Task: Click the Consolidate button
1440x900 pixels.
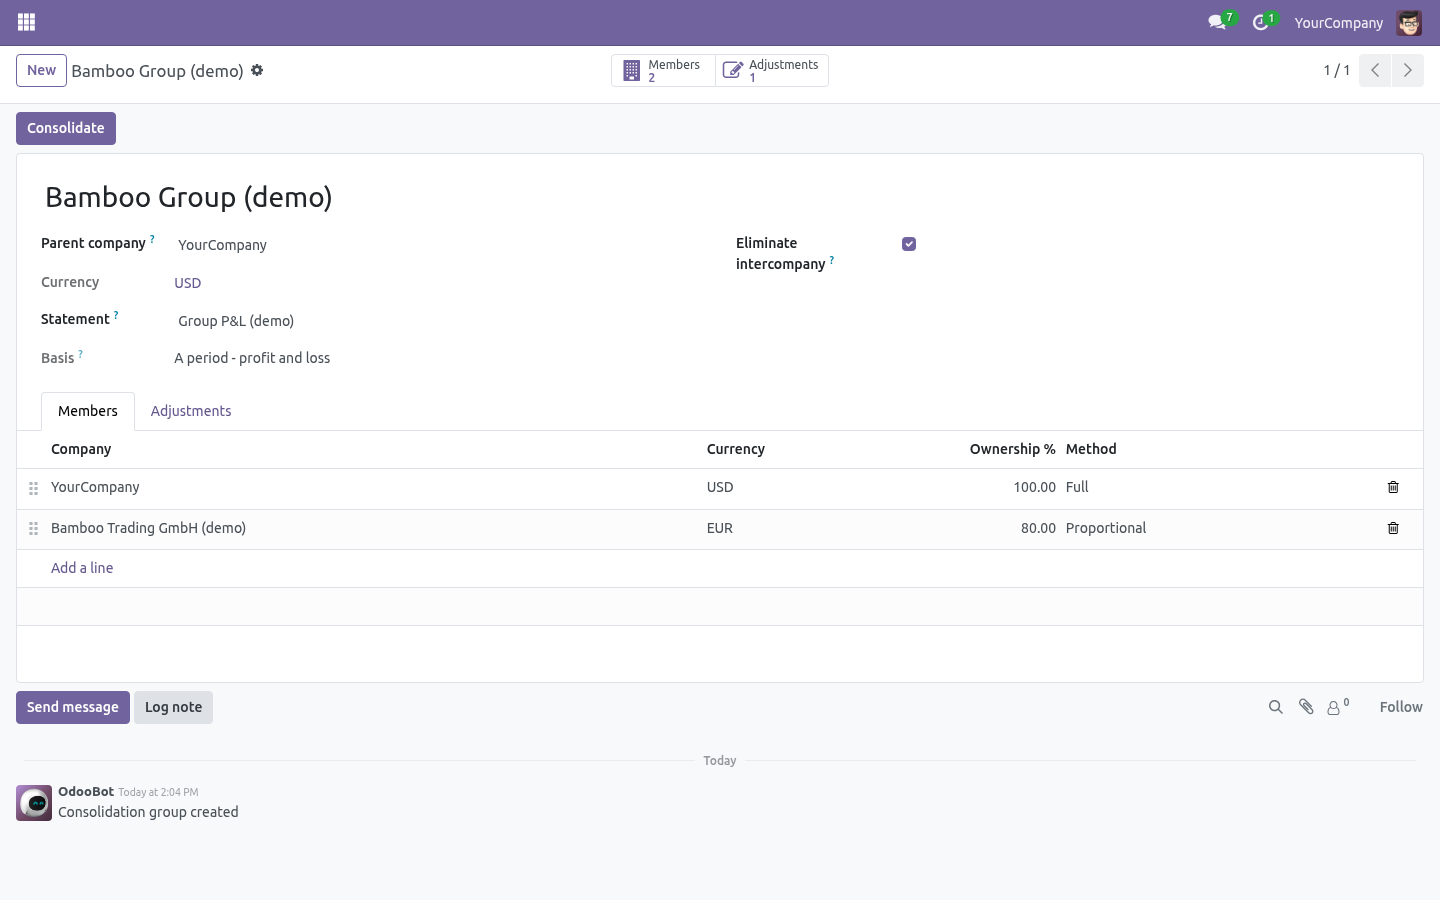Action: [66, 128]
